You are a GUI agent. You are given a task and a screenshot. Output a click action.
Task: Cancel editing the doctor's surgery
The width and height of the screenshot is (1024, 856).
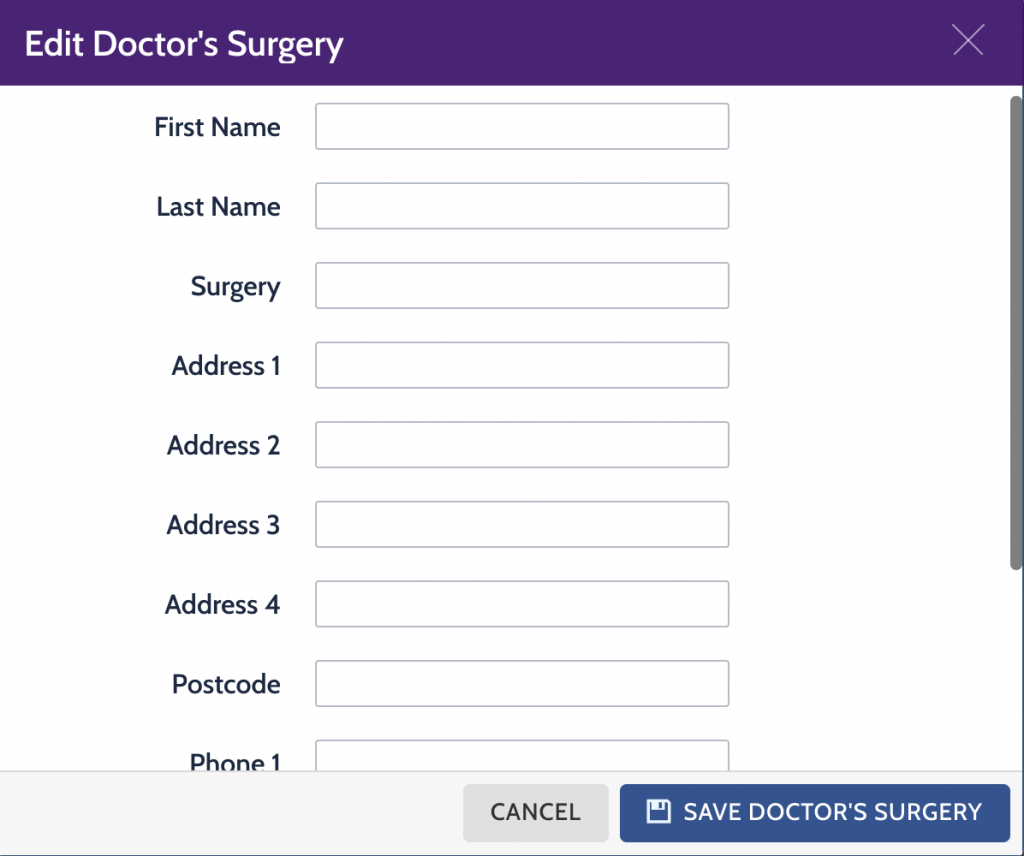click(x=536, y=813)
